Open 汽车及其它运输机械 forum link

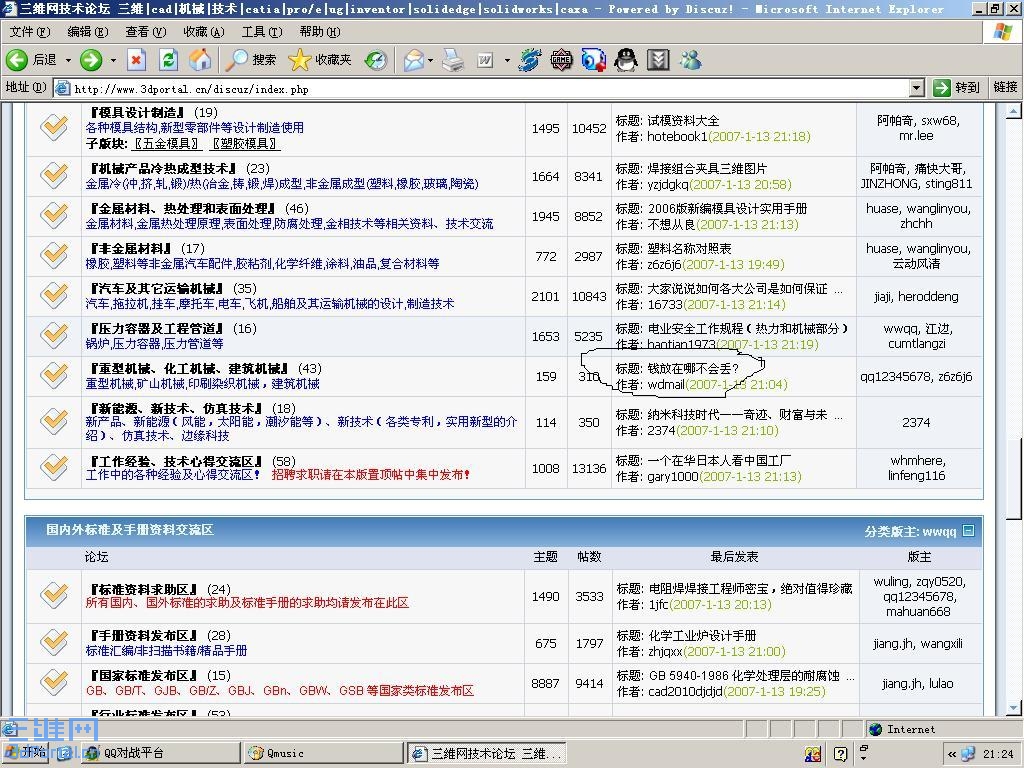click(157, 288)
